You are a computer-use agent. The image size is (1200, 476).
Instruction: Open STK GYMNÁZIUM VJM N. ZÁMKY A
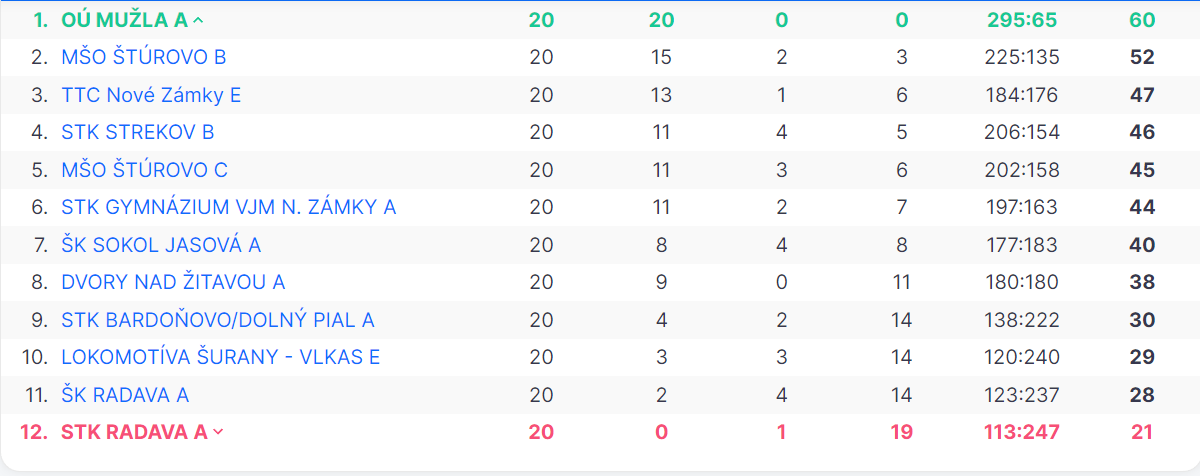pyautogui.click(x=229, y=207)
